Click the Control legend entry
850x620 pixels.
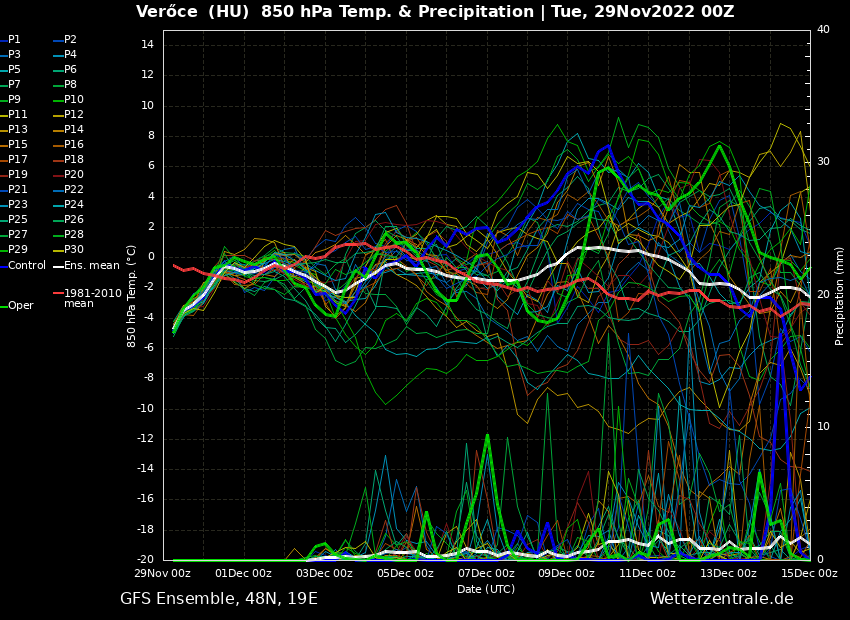tap(27, 265)
